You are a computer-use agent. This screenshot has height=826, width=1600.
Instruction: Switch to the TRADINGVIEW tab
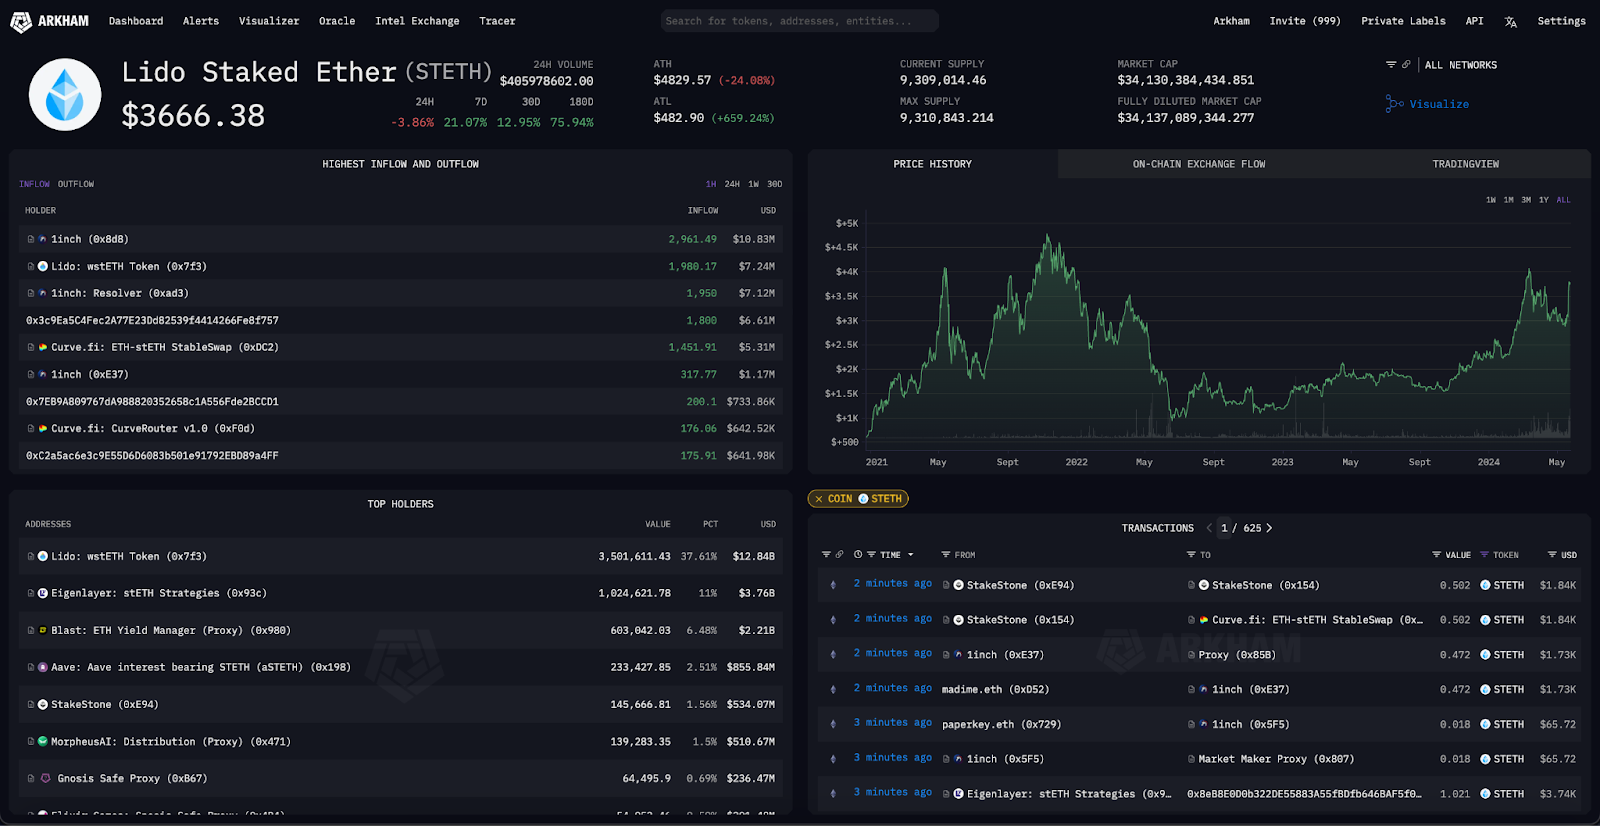(x=1465, y=164)
